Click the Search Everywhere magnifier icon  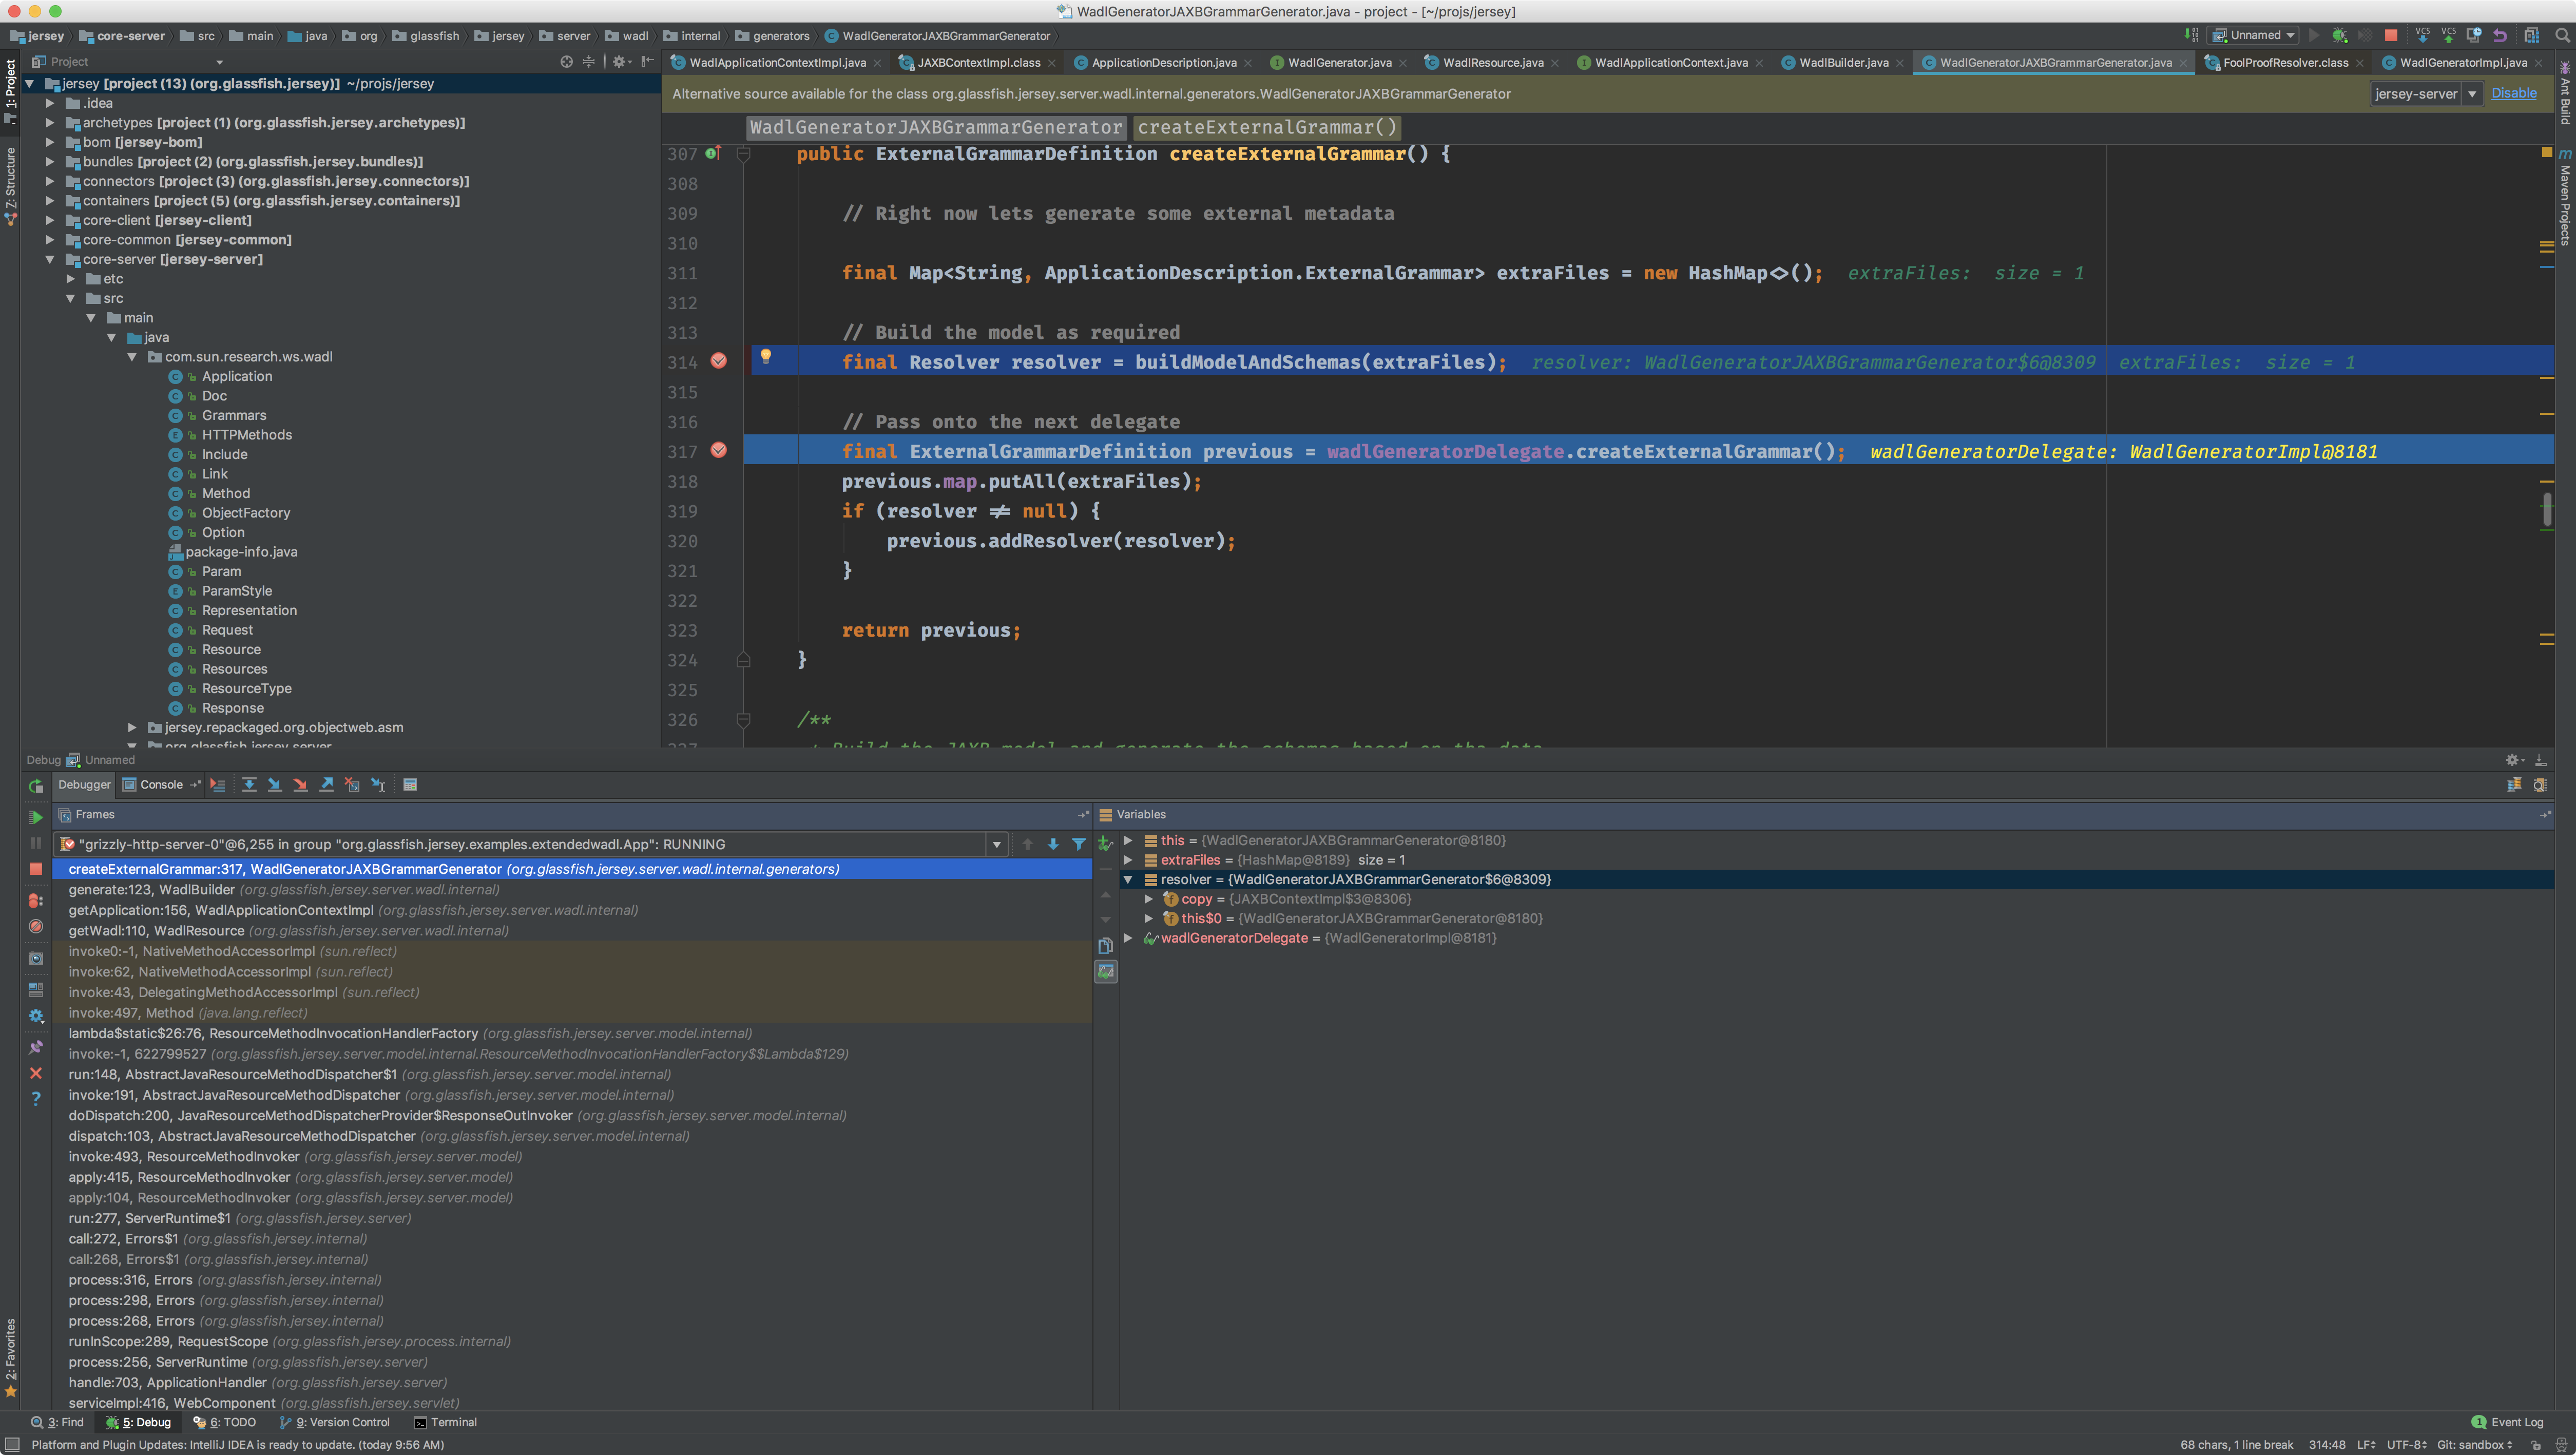(2562, 35)
